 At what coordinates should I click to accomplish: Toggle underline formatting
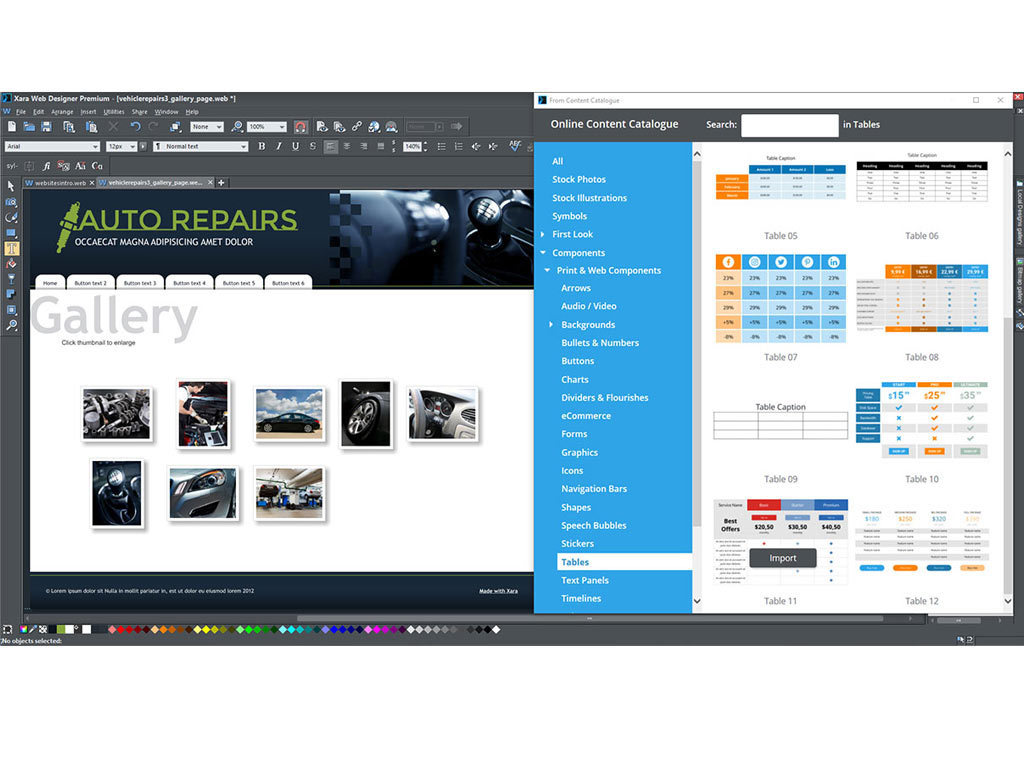(x=295, y=146)
